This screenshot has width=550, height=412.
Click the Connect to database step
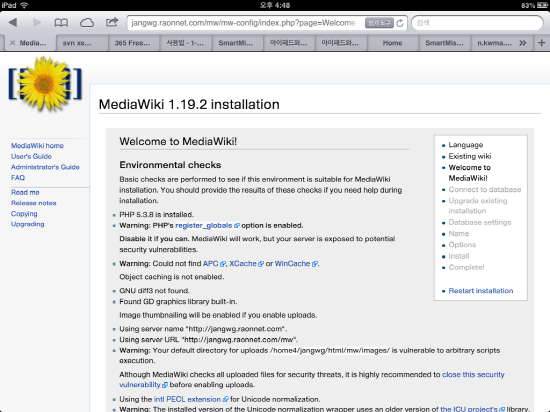pos(485,189)
